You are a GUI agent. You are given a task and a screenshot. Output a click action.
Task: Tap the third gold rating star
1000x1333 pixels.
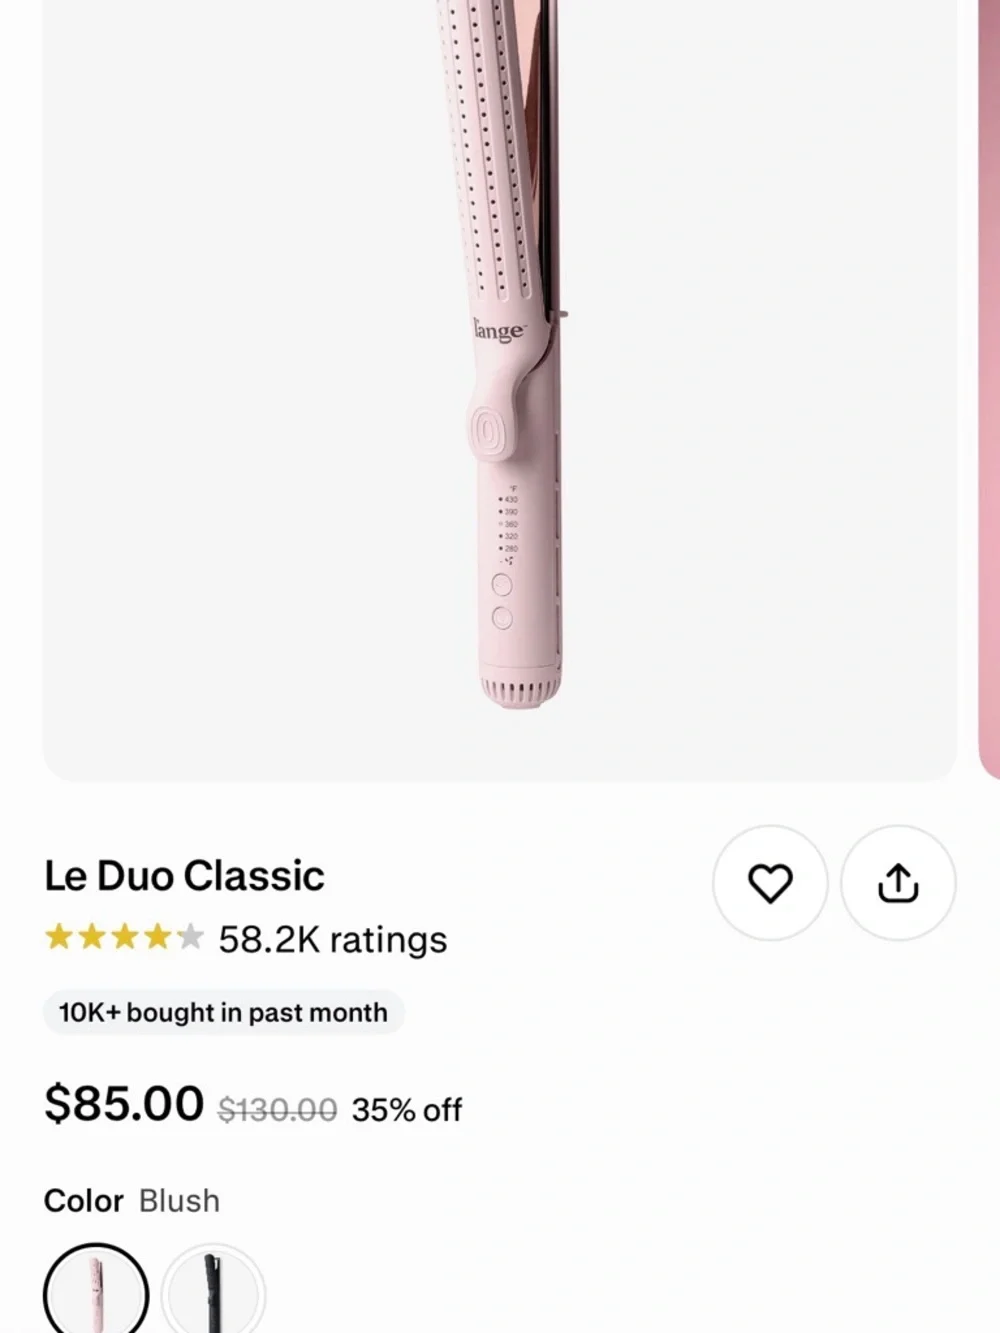[124, 937]
